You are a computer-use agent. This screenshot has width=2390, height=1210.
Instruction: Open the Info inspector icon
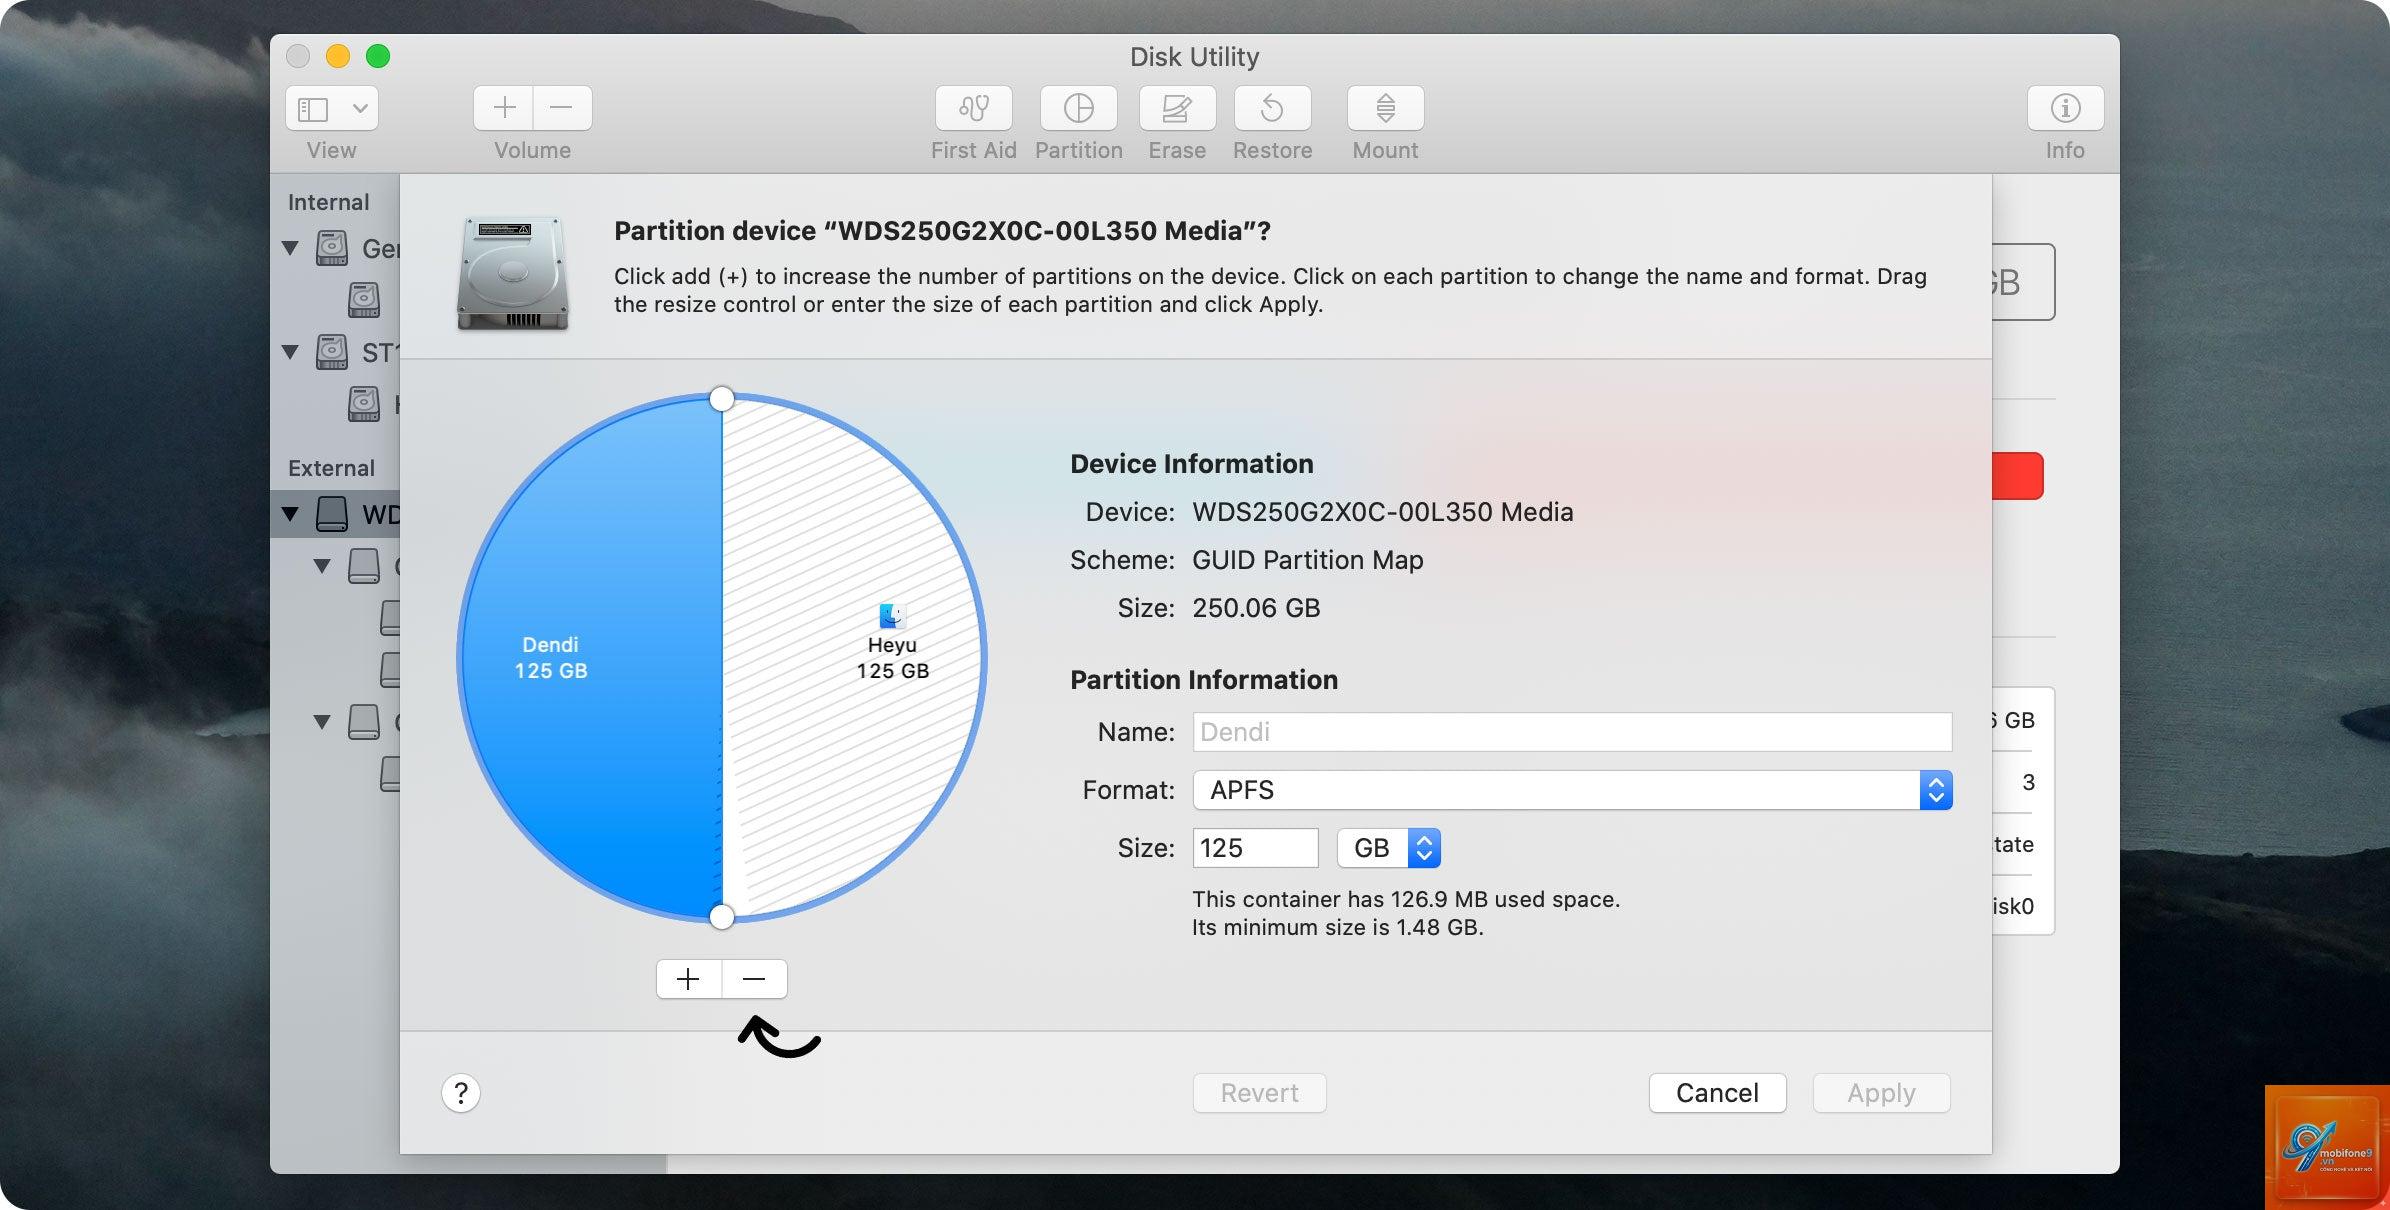2065,108
